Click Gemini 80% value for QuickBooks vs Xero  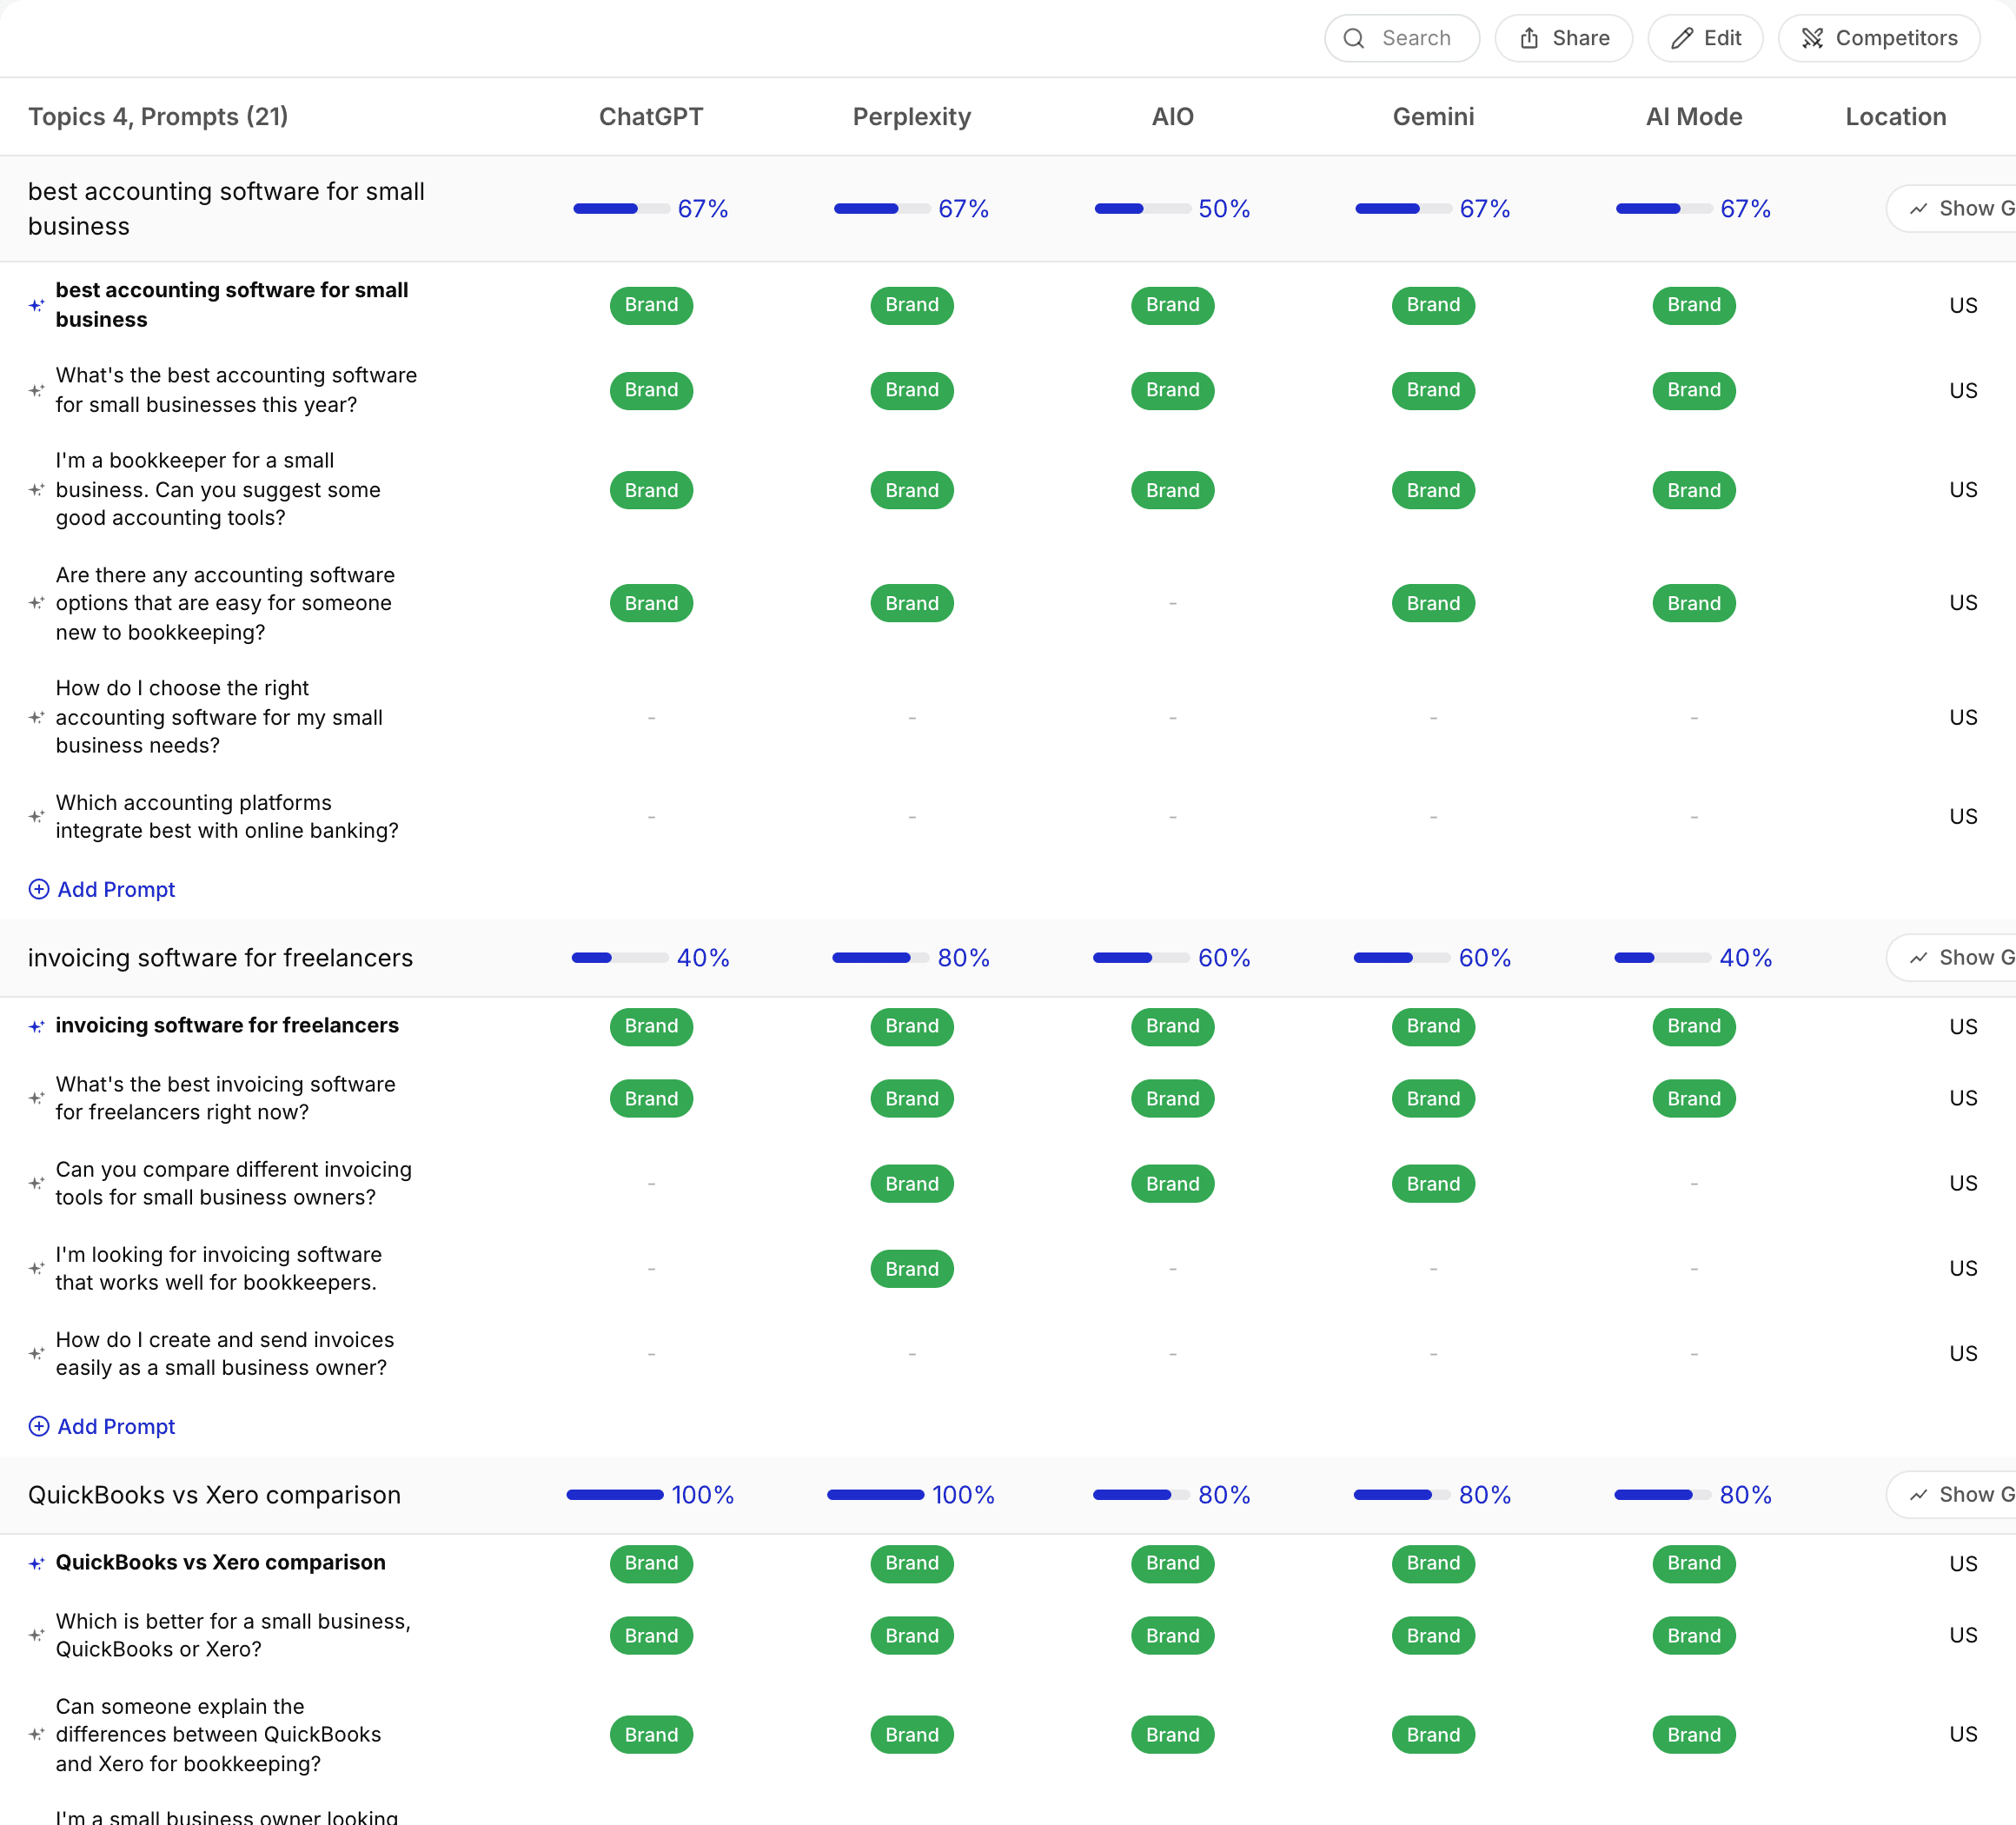[x=1485, y=1494]
